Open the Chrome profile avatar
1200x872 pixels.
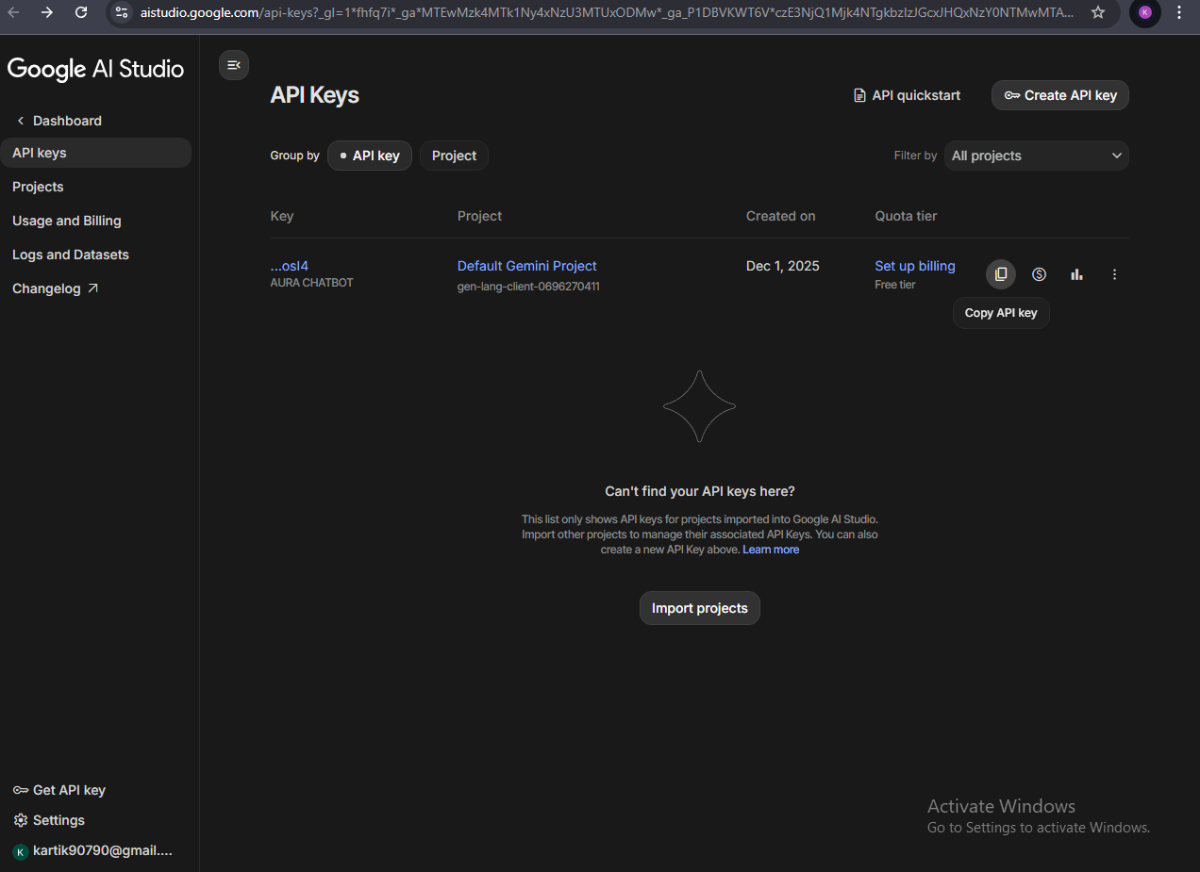(x=1145, y=13)
